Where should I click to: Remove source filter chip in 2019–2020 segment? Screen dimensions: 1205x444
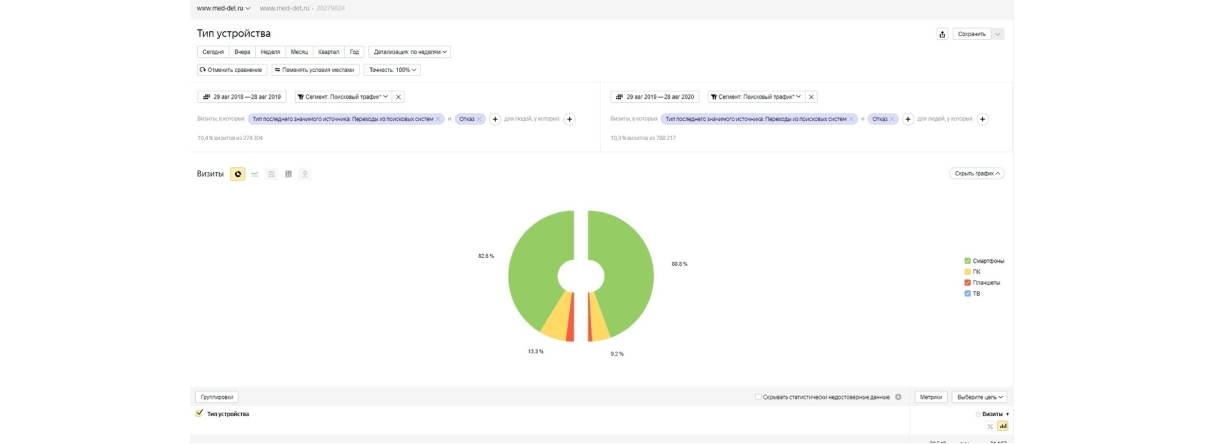[852, 119]
